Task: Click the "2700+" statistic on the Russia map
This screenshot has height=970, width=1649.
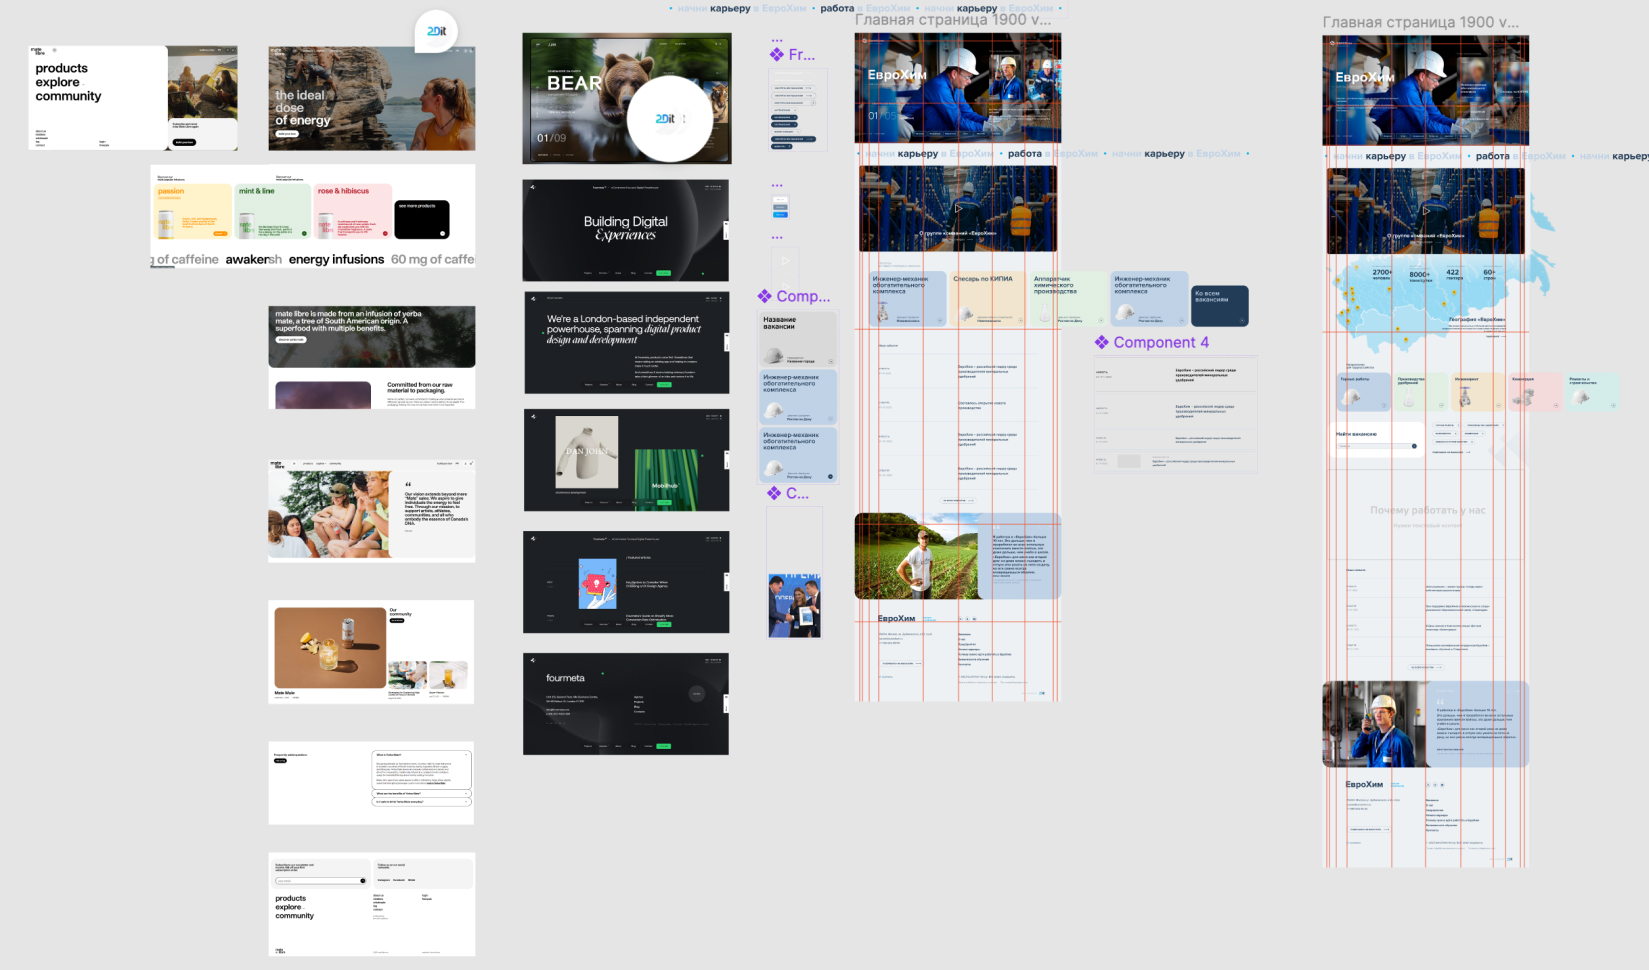Action: pos(1381,273)
